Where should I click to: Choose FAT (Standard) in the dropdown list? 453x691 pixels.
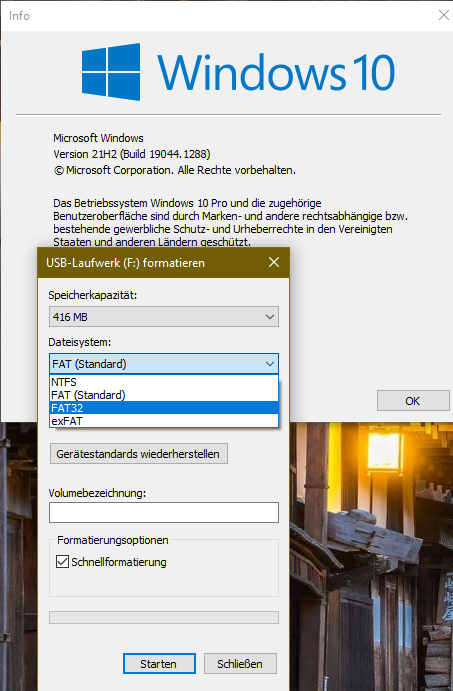point(163,395)
